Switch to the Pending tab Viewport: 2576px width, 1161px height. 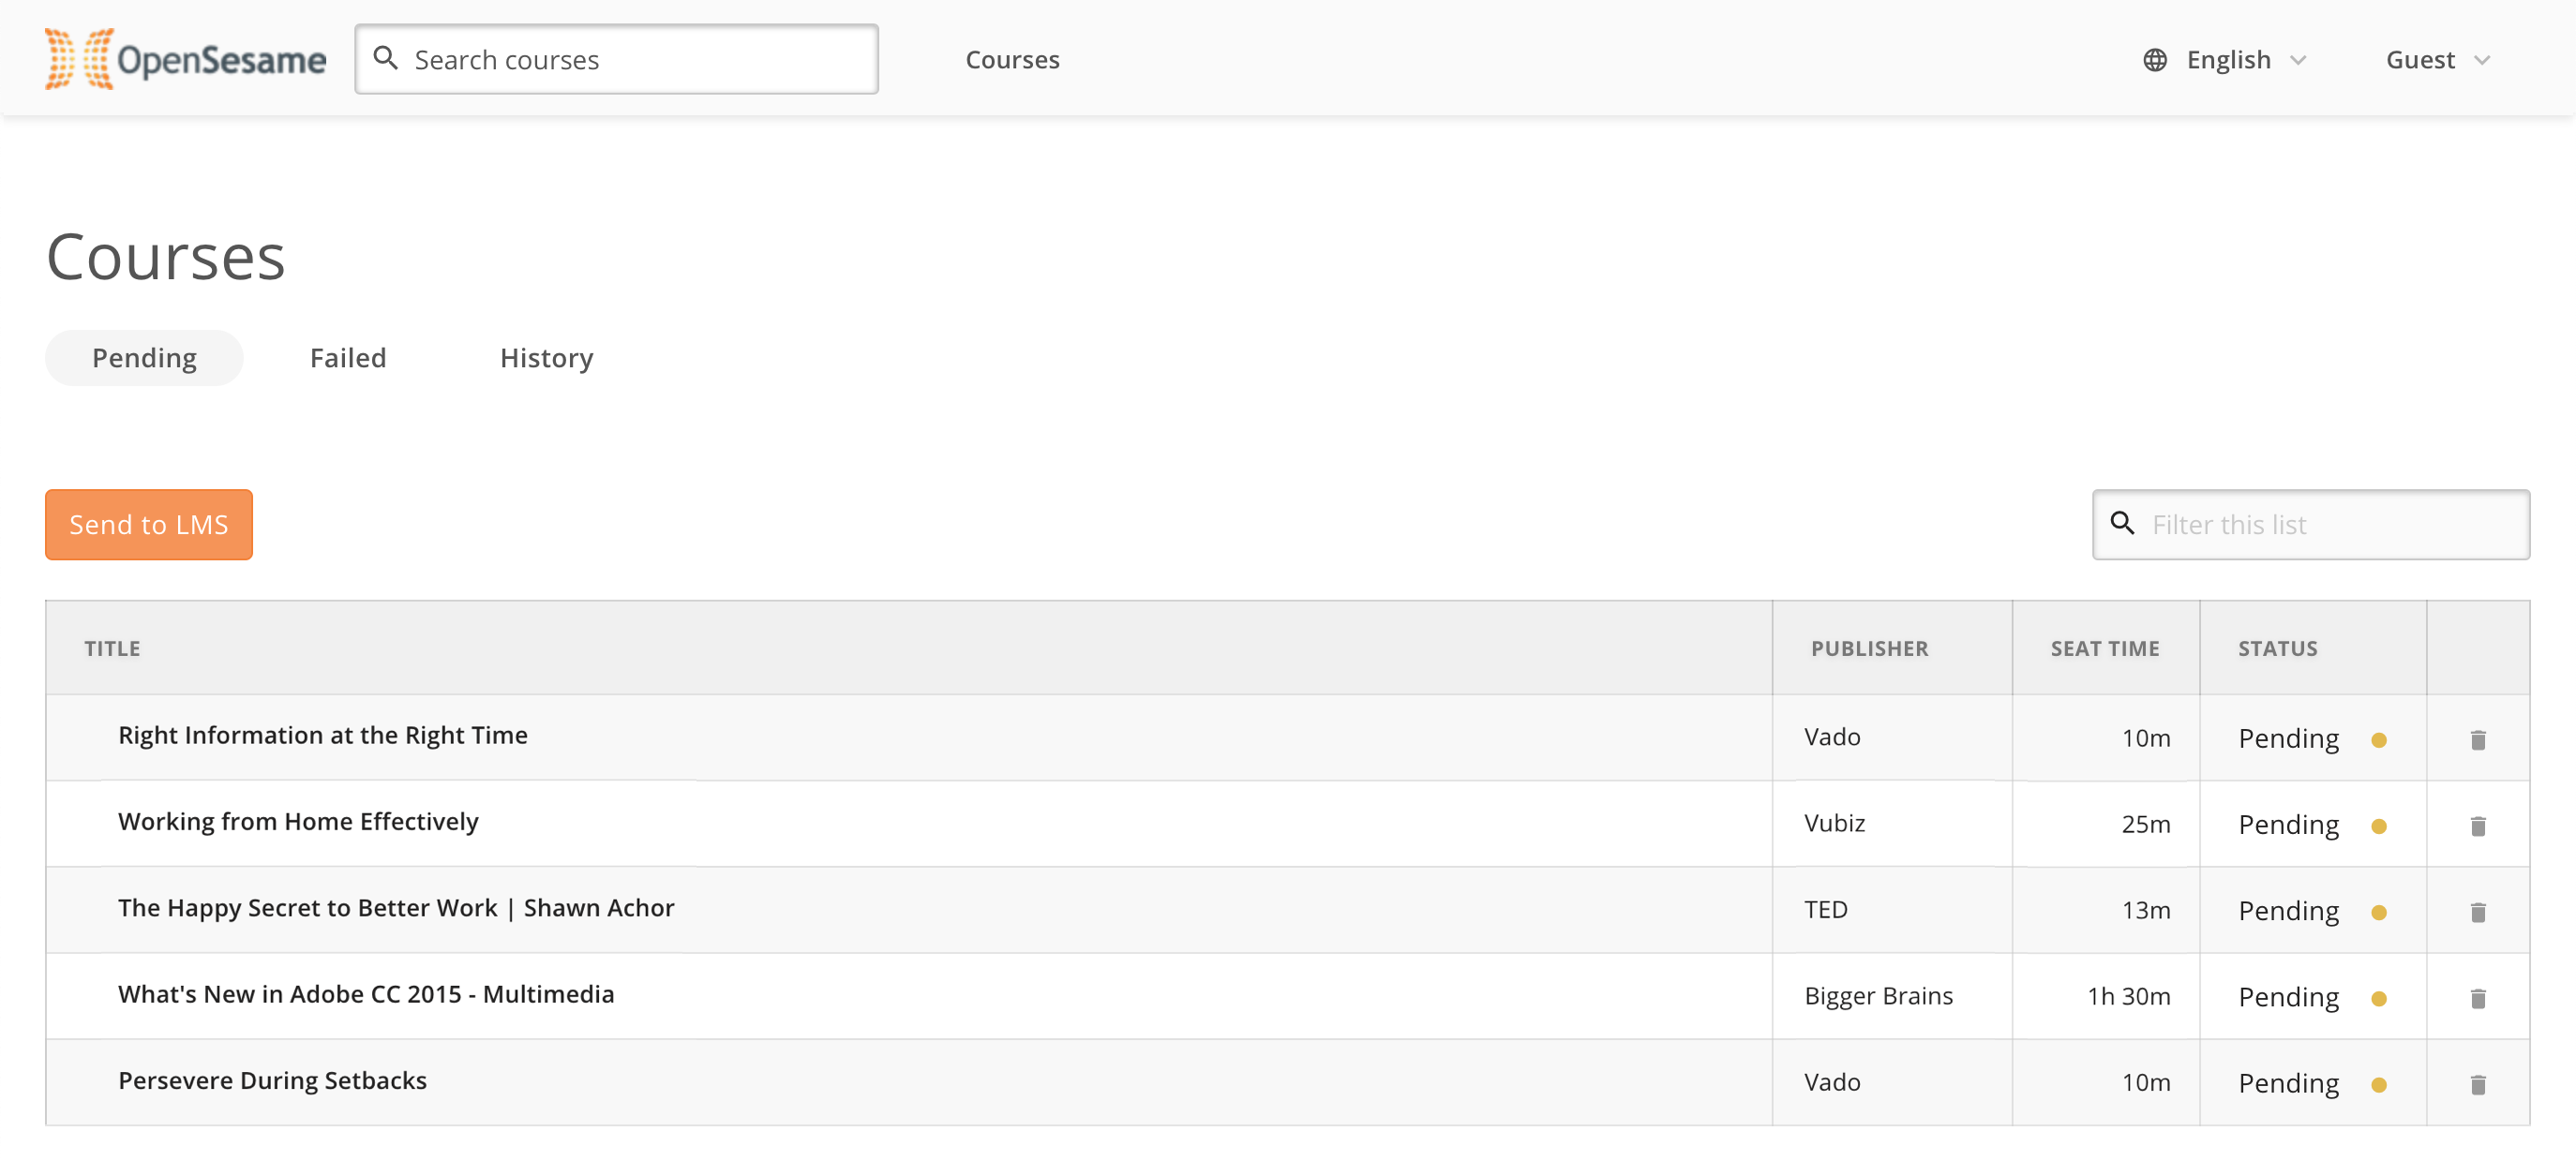tap(144, 358)
